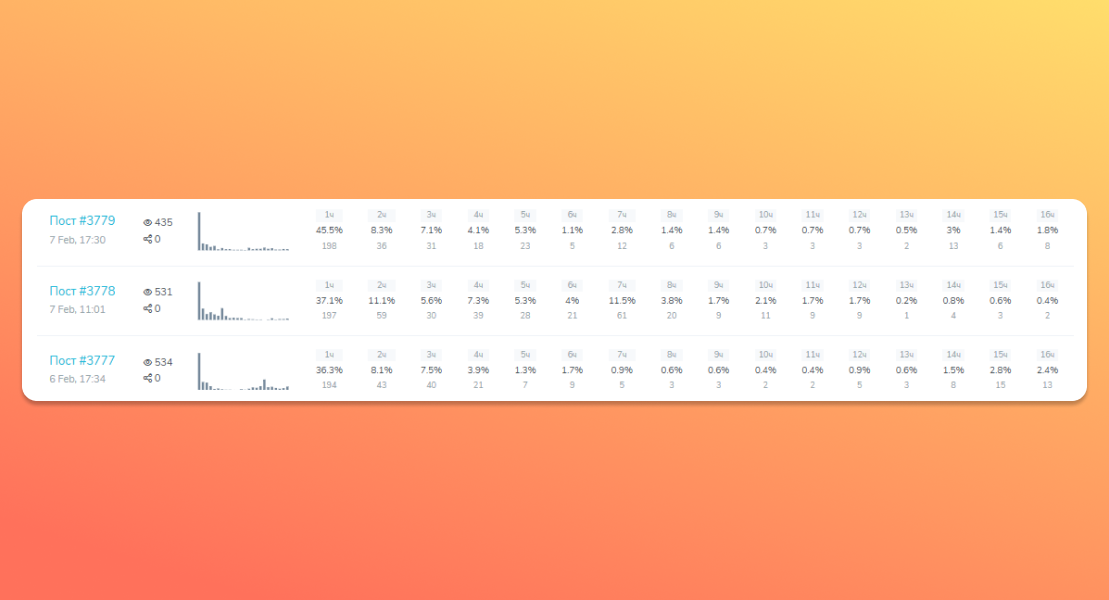The image size is (1109, 600).
Task: Click the 3.9% value in Пост #3777 row
Action: pos(478,370)
